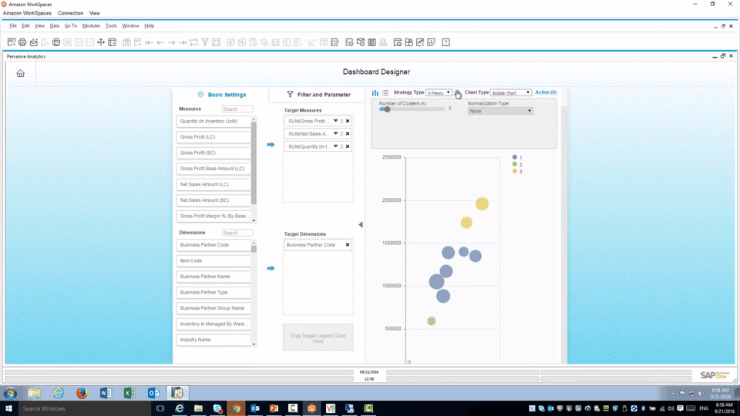The image size is (740, 416).
Task: Click the list view icon beside the chart icon
Action: coord(385,93)
